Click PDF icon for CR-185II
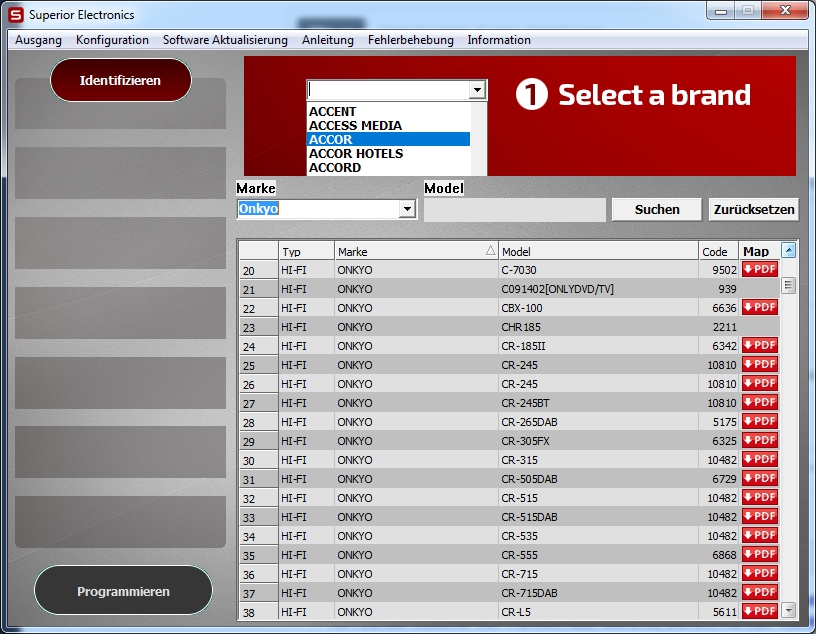The width and height of the screenshot is (816, 634). (759, 345)
